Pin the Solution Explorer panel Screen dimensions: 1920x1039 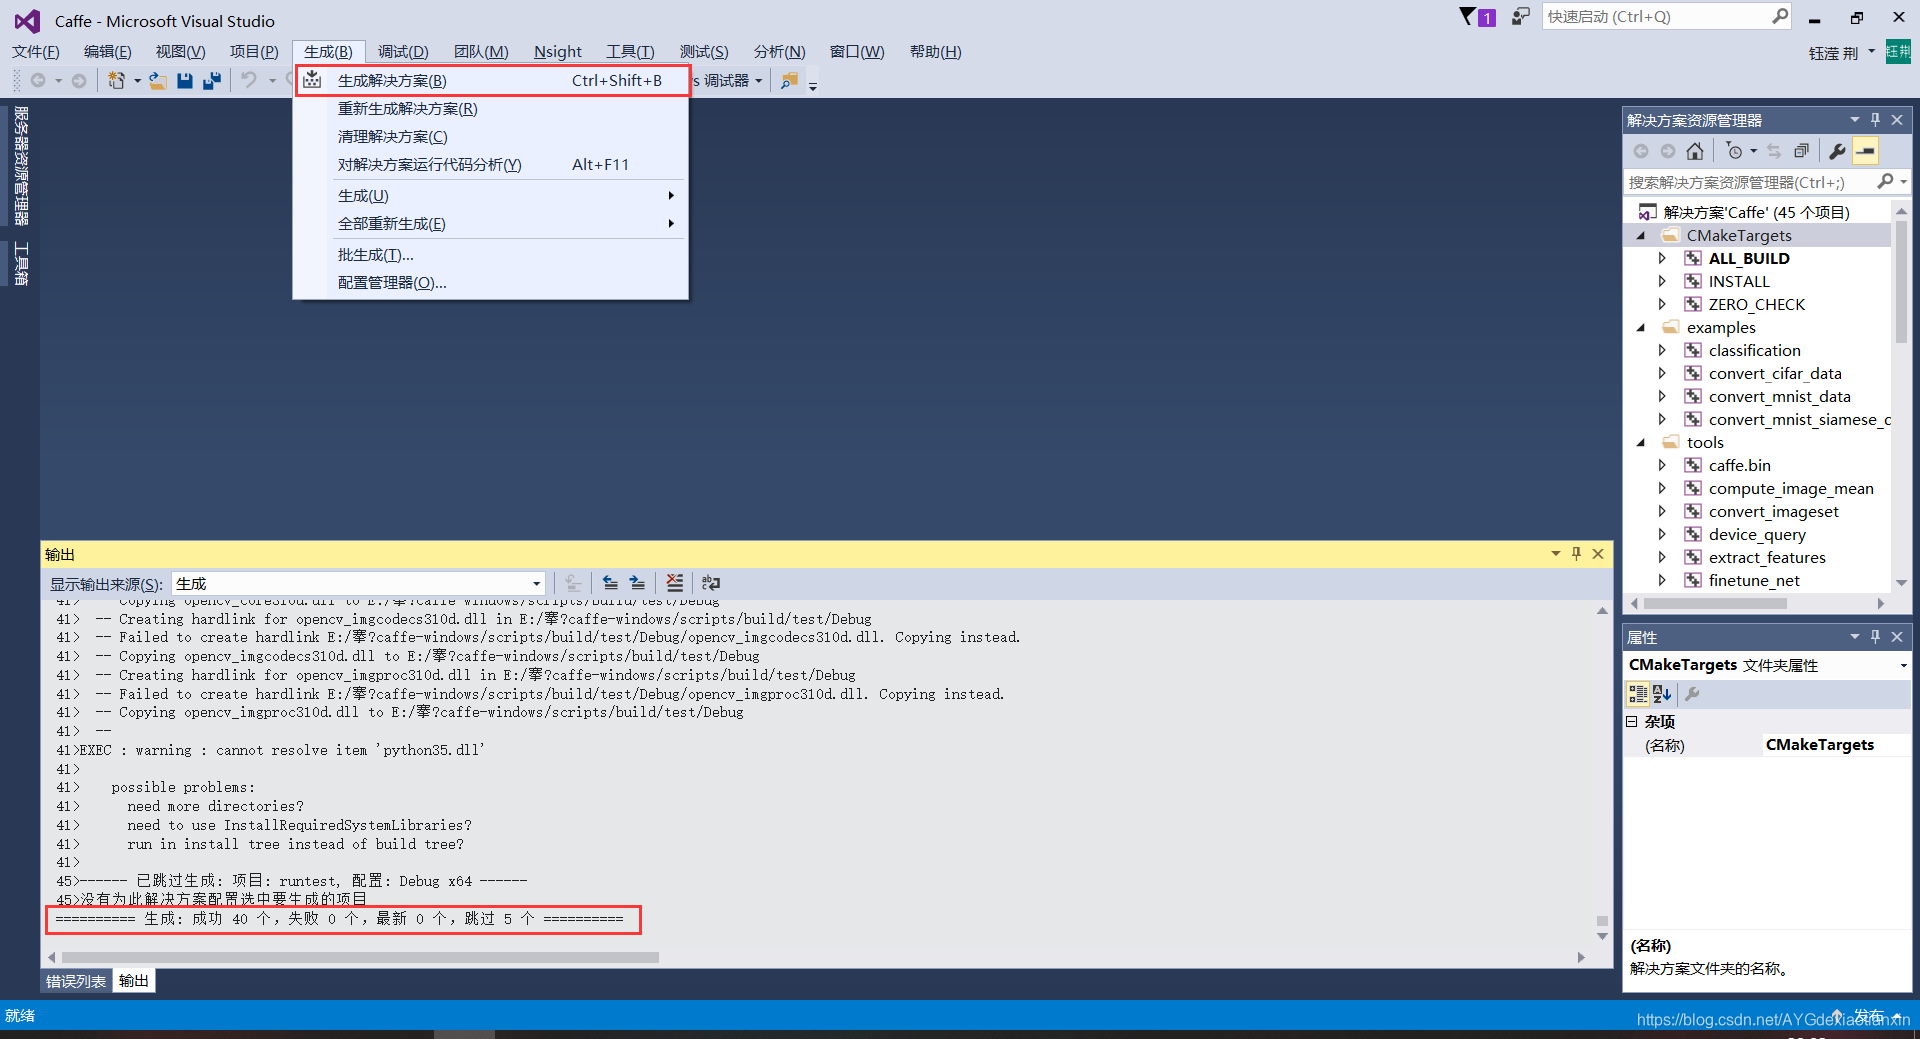click(x=1875, y=119)
